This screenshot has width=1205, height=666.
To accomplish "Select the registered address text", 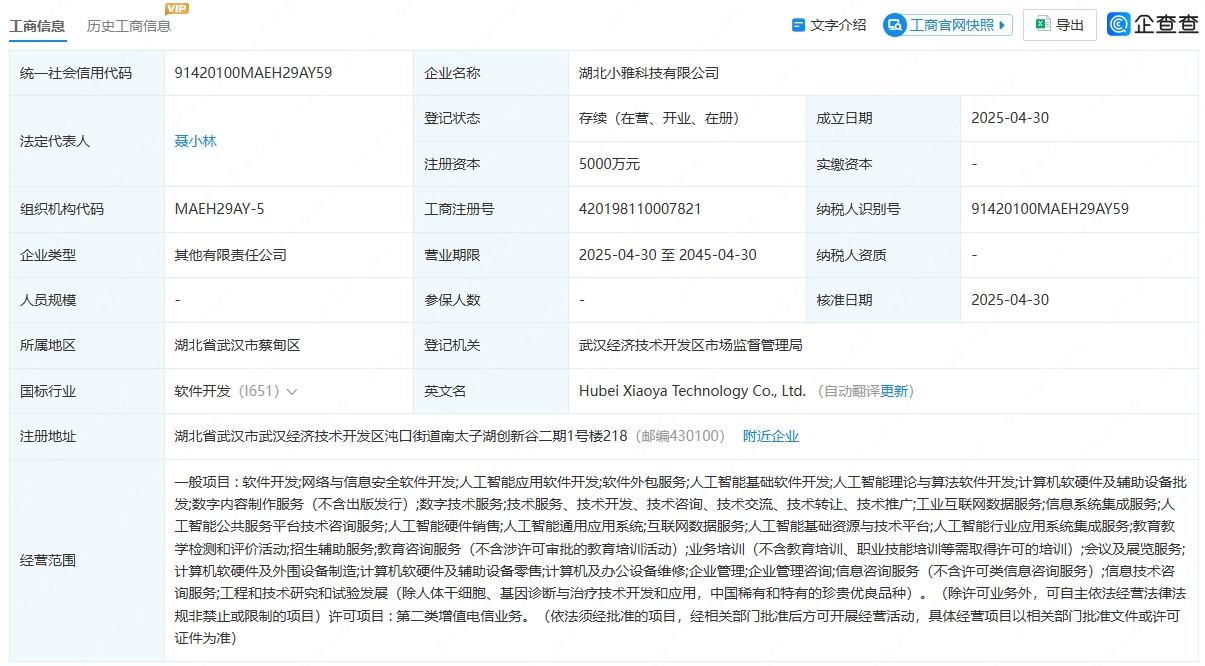I will pos(401,436).
